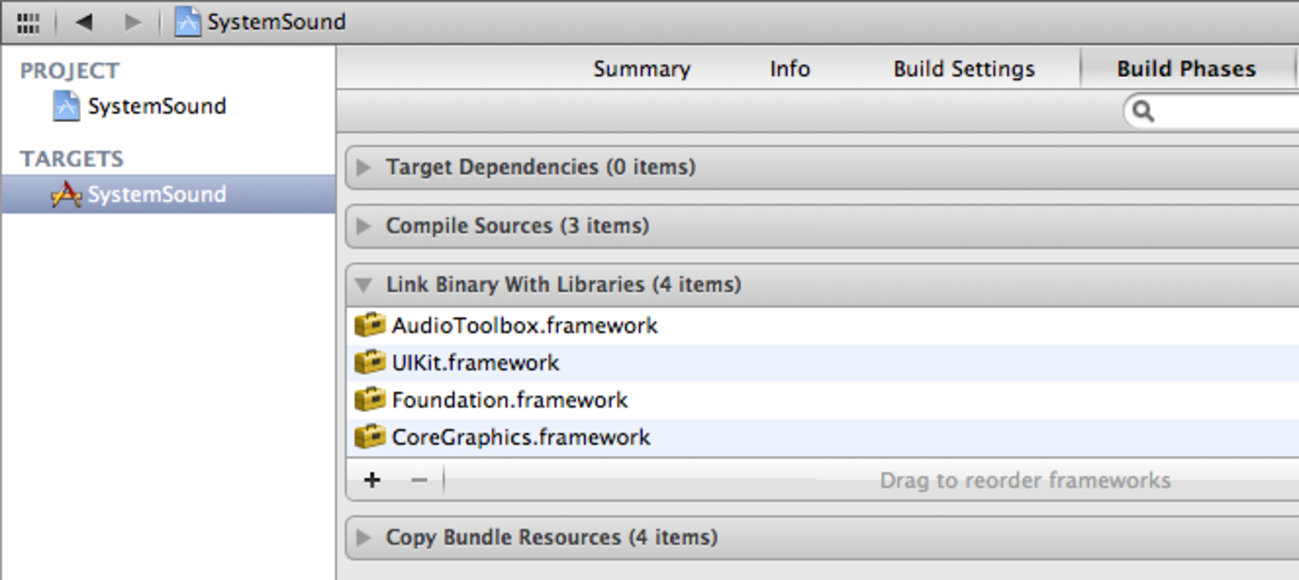Select the SystemSound target
Screen dimensions: 1299x580
point(139,194)
